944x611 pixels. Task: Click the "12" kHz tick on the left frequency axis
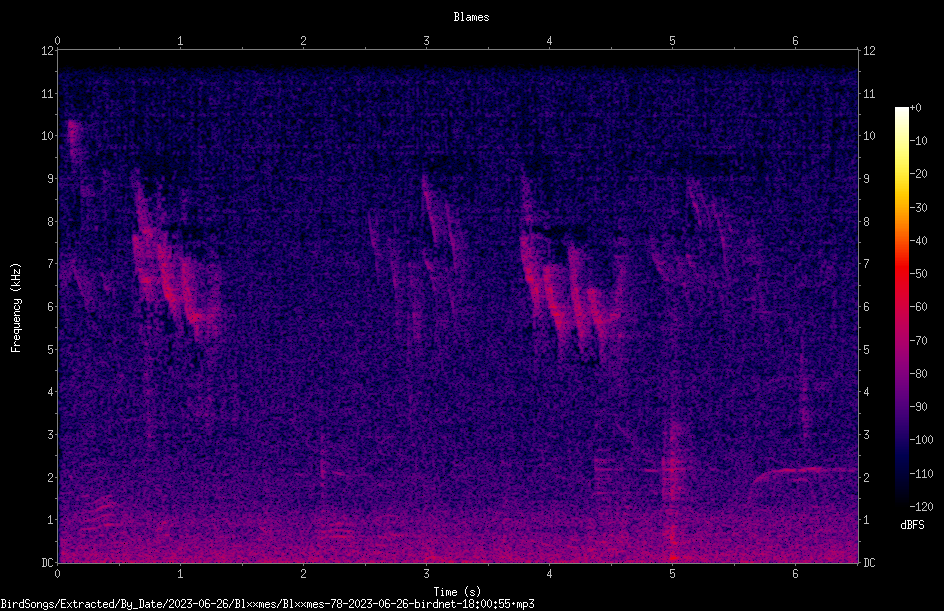[x=48, y=51]
